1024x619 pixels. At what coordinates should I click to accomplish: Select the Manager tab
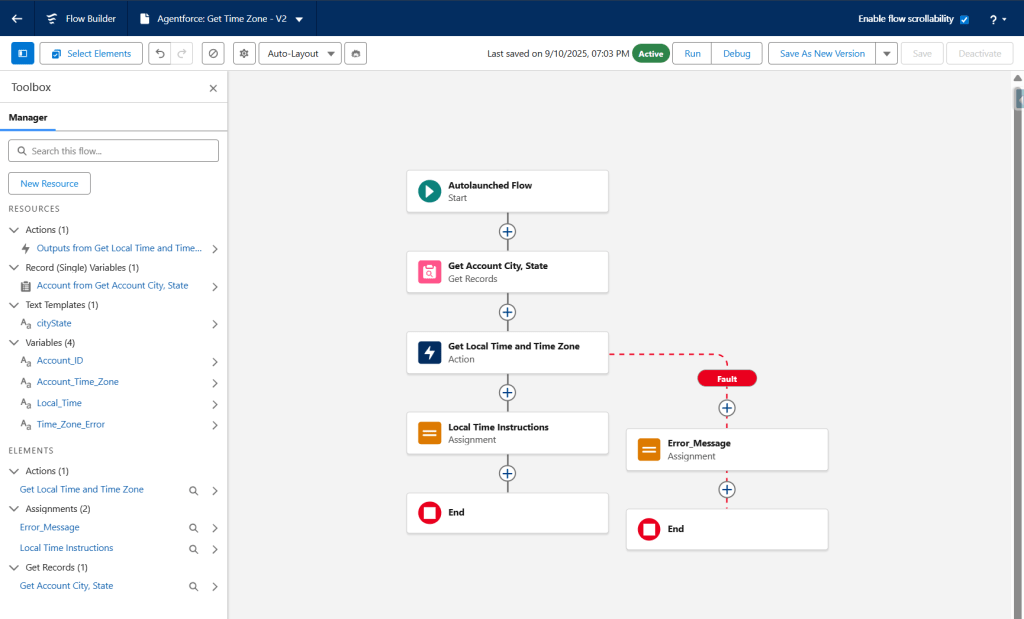(28, 118)
